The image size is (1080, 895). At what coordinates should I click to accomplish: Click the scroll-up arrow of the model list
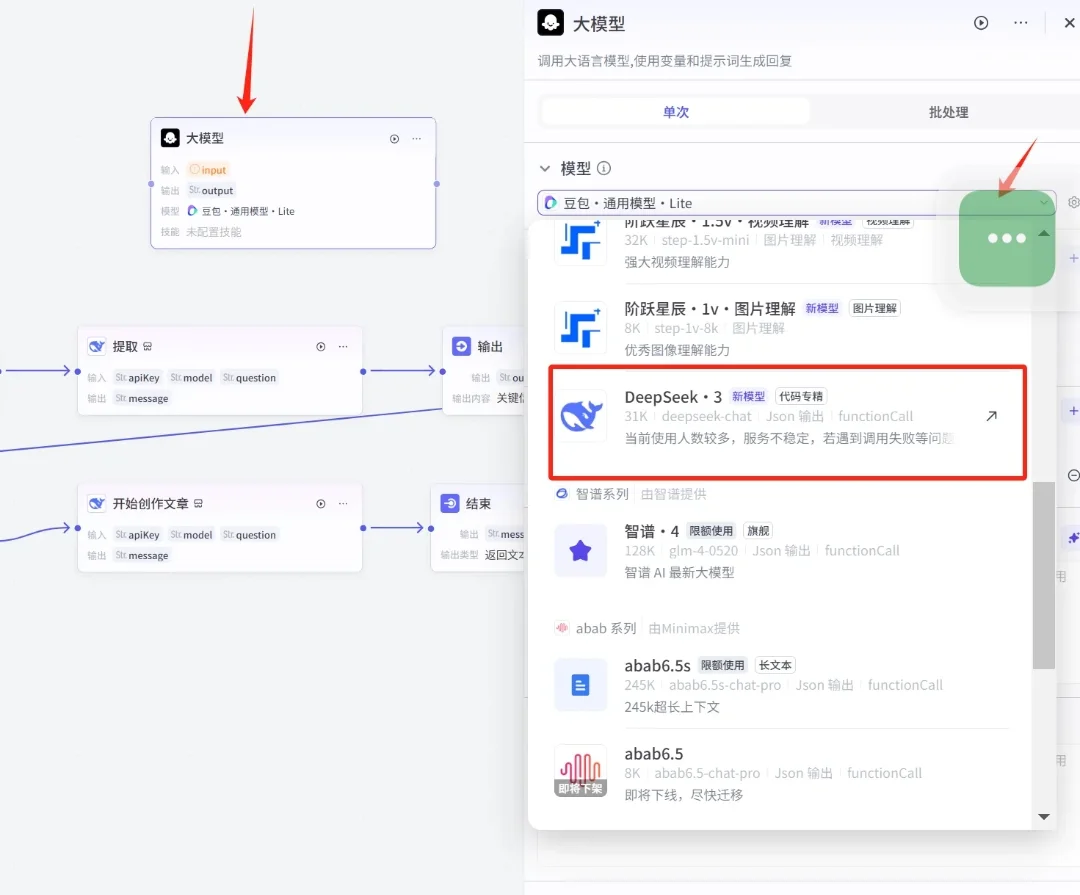click(1043, 233)
